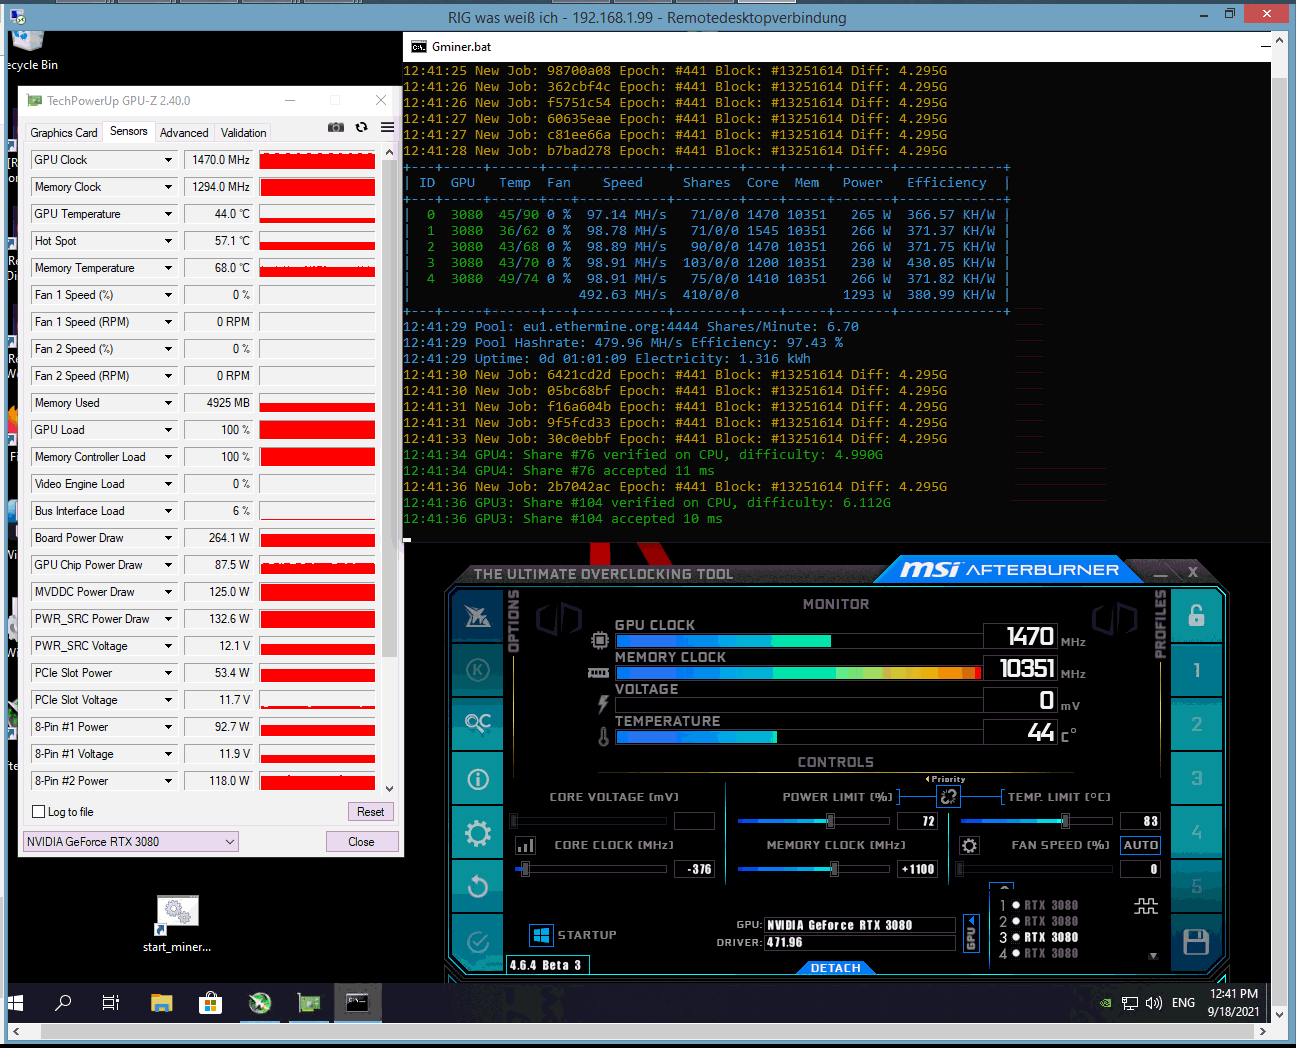Launch the OC Scanner in Afterburner

(478, 723)
